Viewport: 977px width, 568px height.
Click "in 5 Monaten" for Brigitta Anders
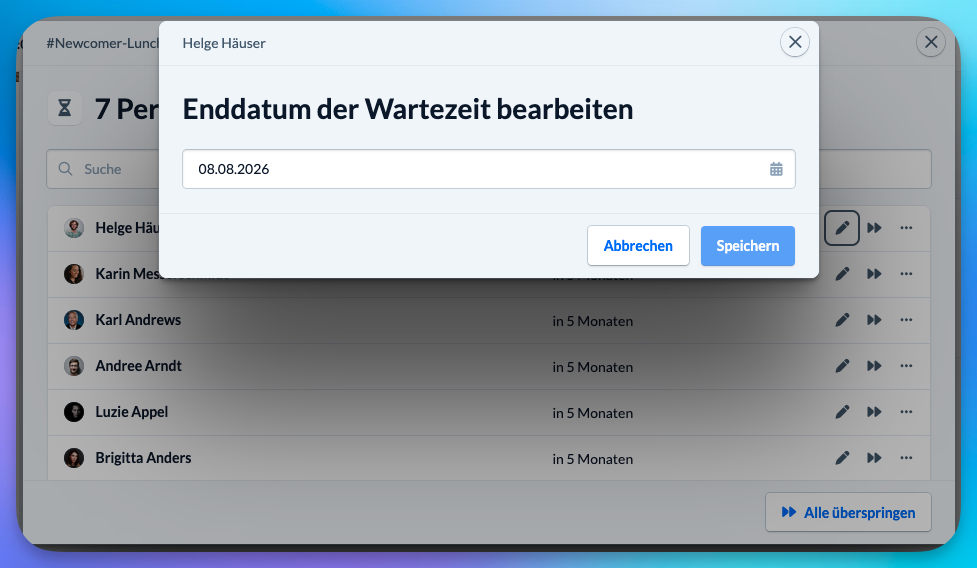[x=593, y=460]
